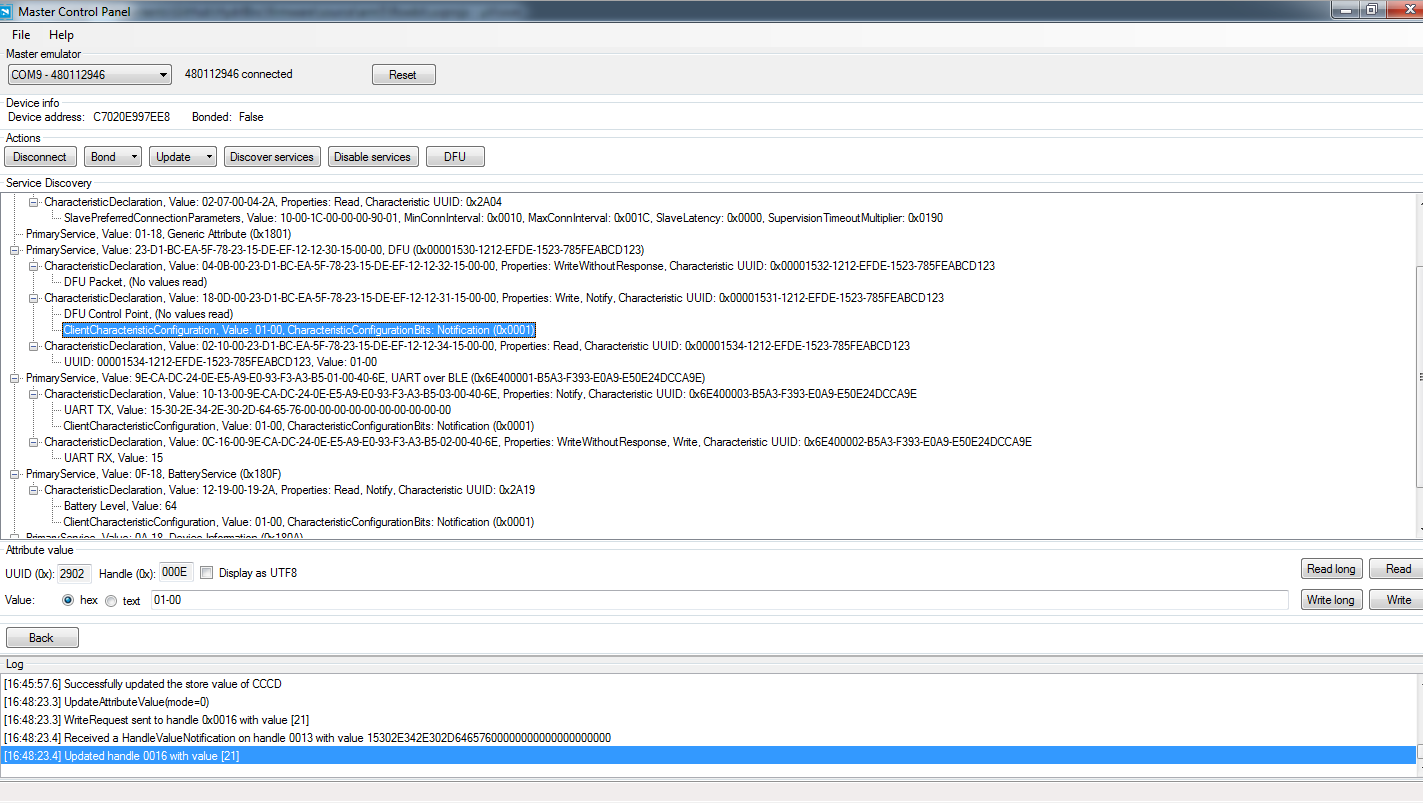Select log entry 'UpdateAttributeValue(mode=0)'
The width and height of the screenshot is (1423, 803).
708,702
